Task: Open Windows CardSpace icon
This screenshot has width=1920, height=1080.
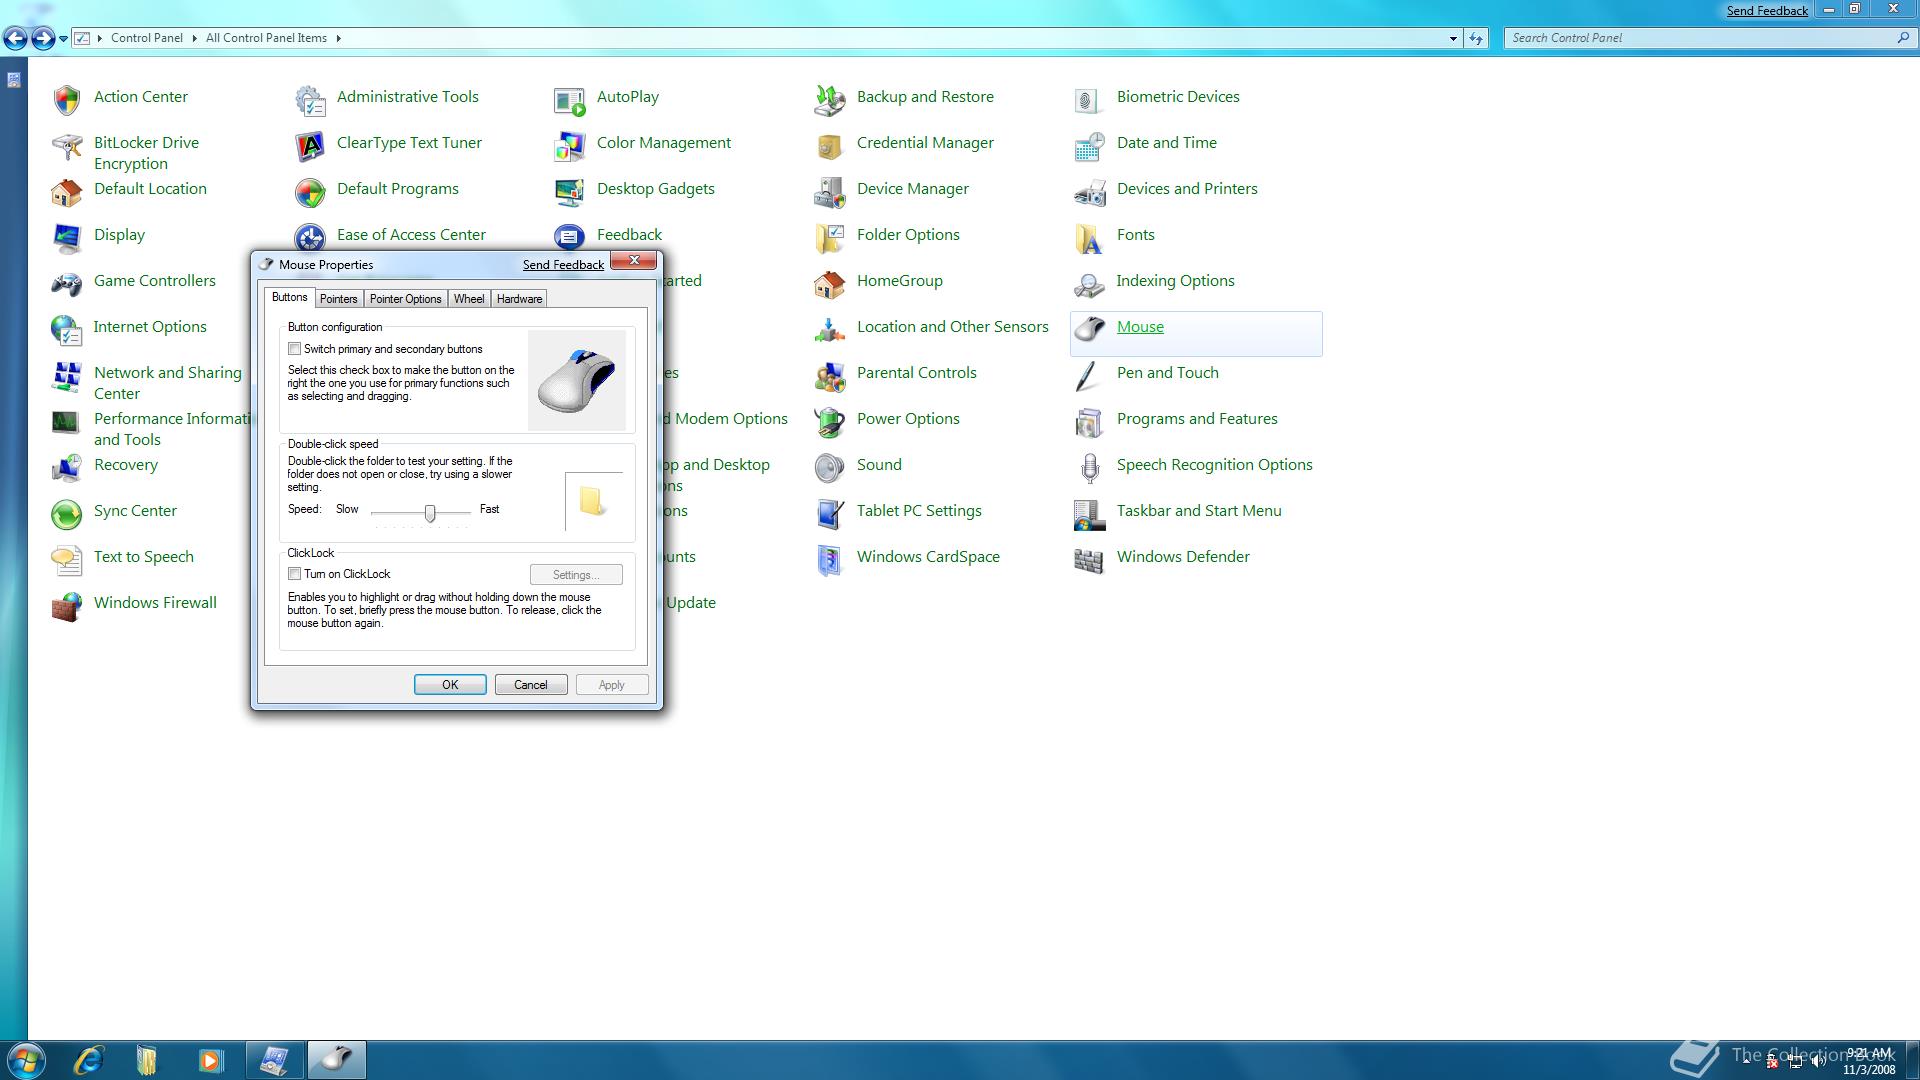Action: 830,560
